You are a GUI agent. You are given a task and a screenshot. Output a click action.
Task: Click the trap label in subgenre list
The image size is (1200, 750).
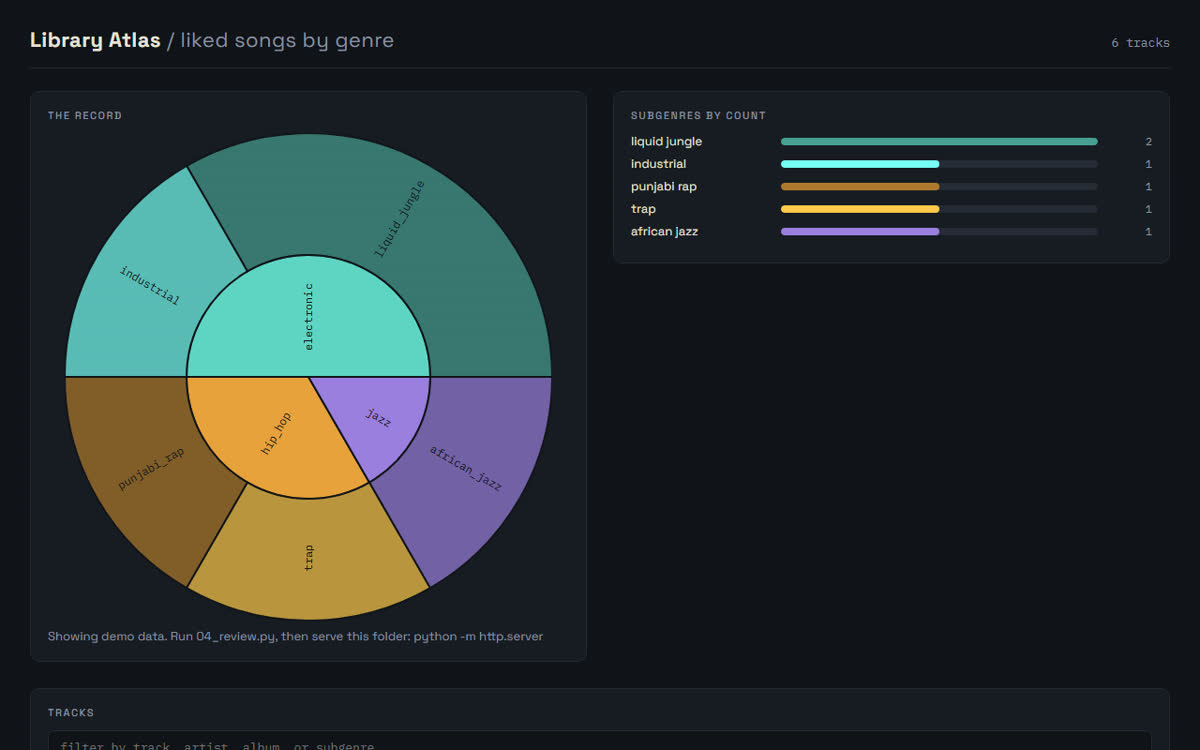click(x=643, y=209)
